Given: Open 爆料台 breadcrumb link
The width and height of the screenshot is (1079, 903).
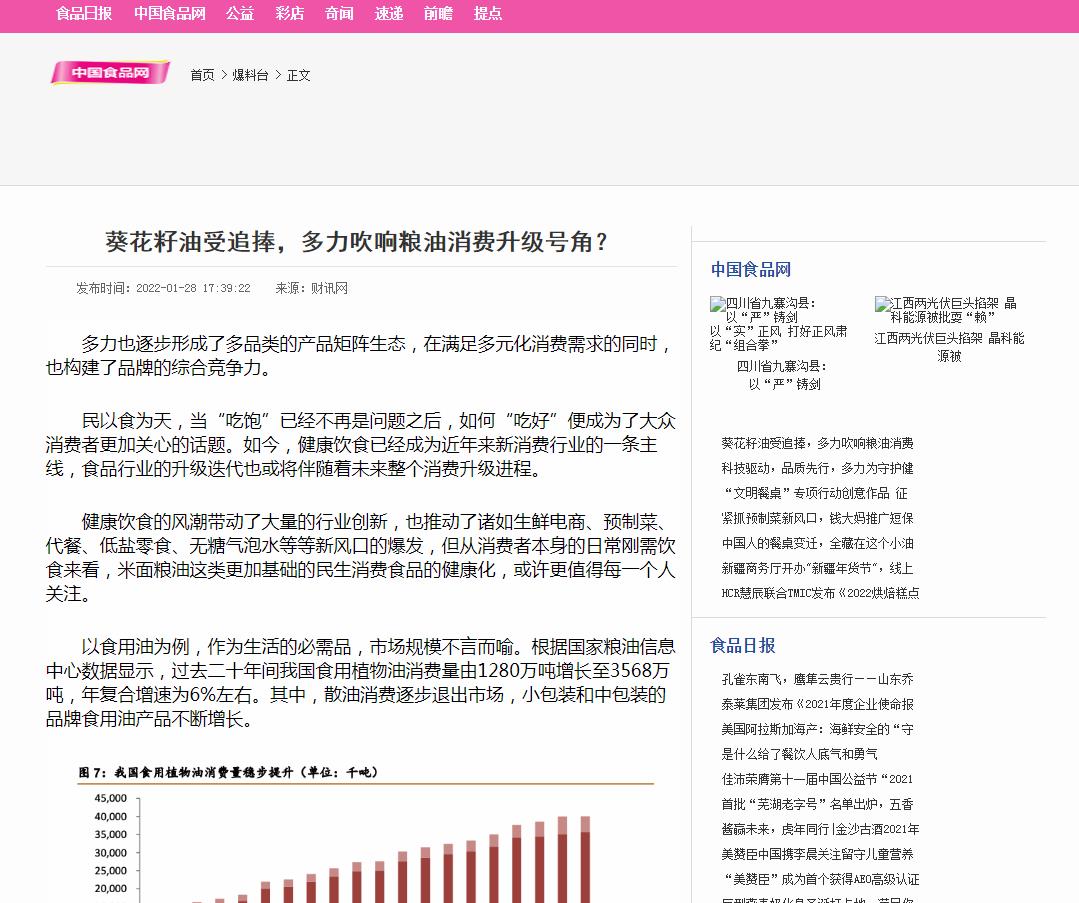Looking at the screenshot, I should tap(250, 75).
